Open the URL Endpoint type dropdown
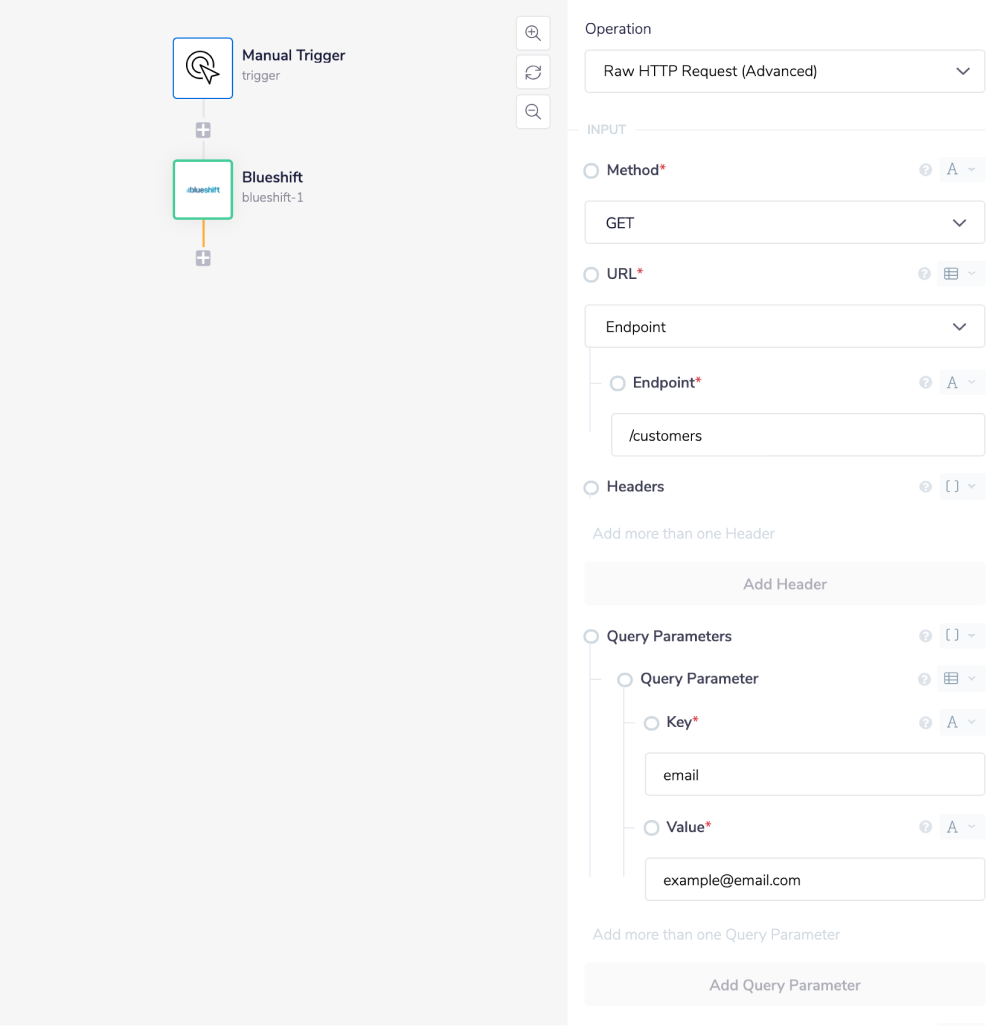 point(784,327)
